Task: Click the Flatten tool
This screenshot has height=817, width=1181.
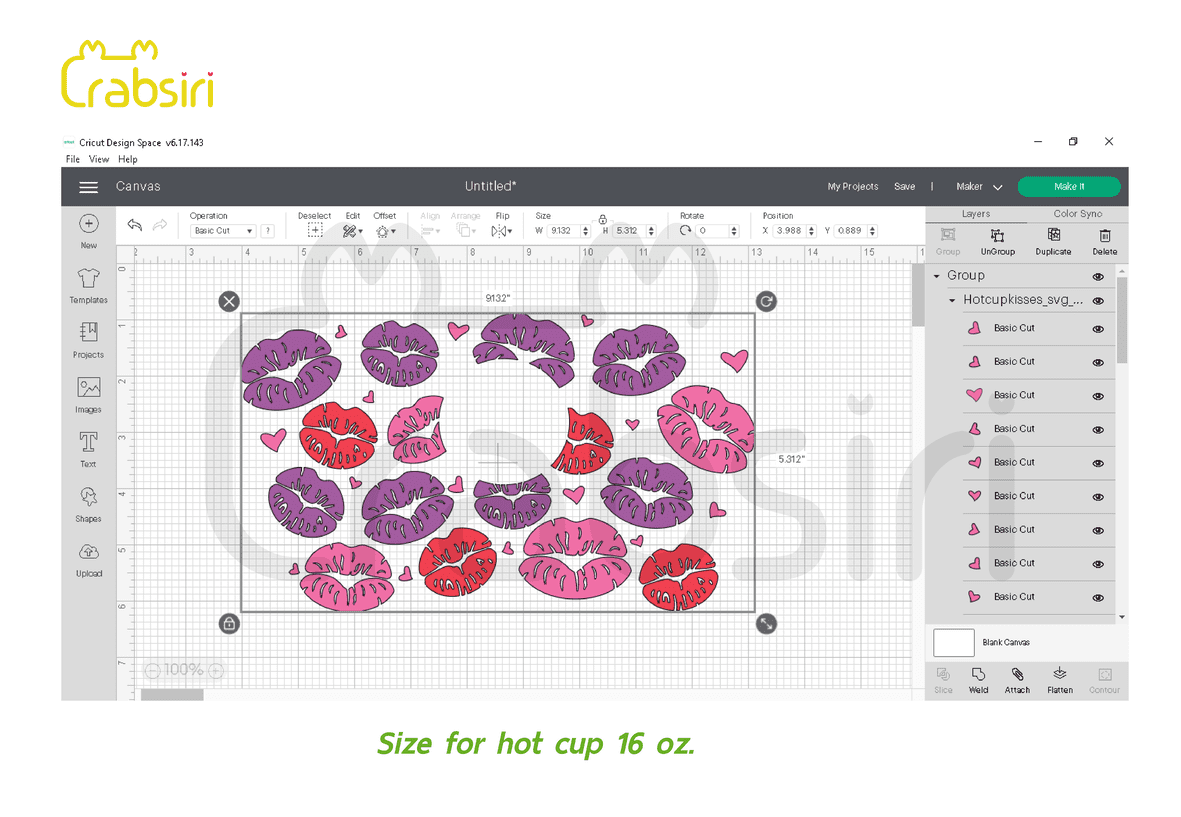Action: 1060,680
